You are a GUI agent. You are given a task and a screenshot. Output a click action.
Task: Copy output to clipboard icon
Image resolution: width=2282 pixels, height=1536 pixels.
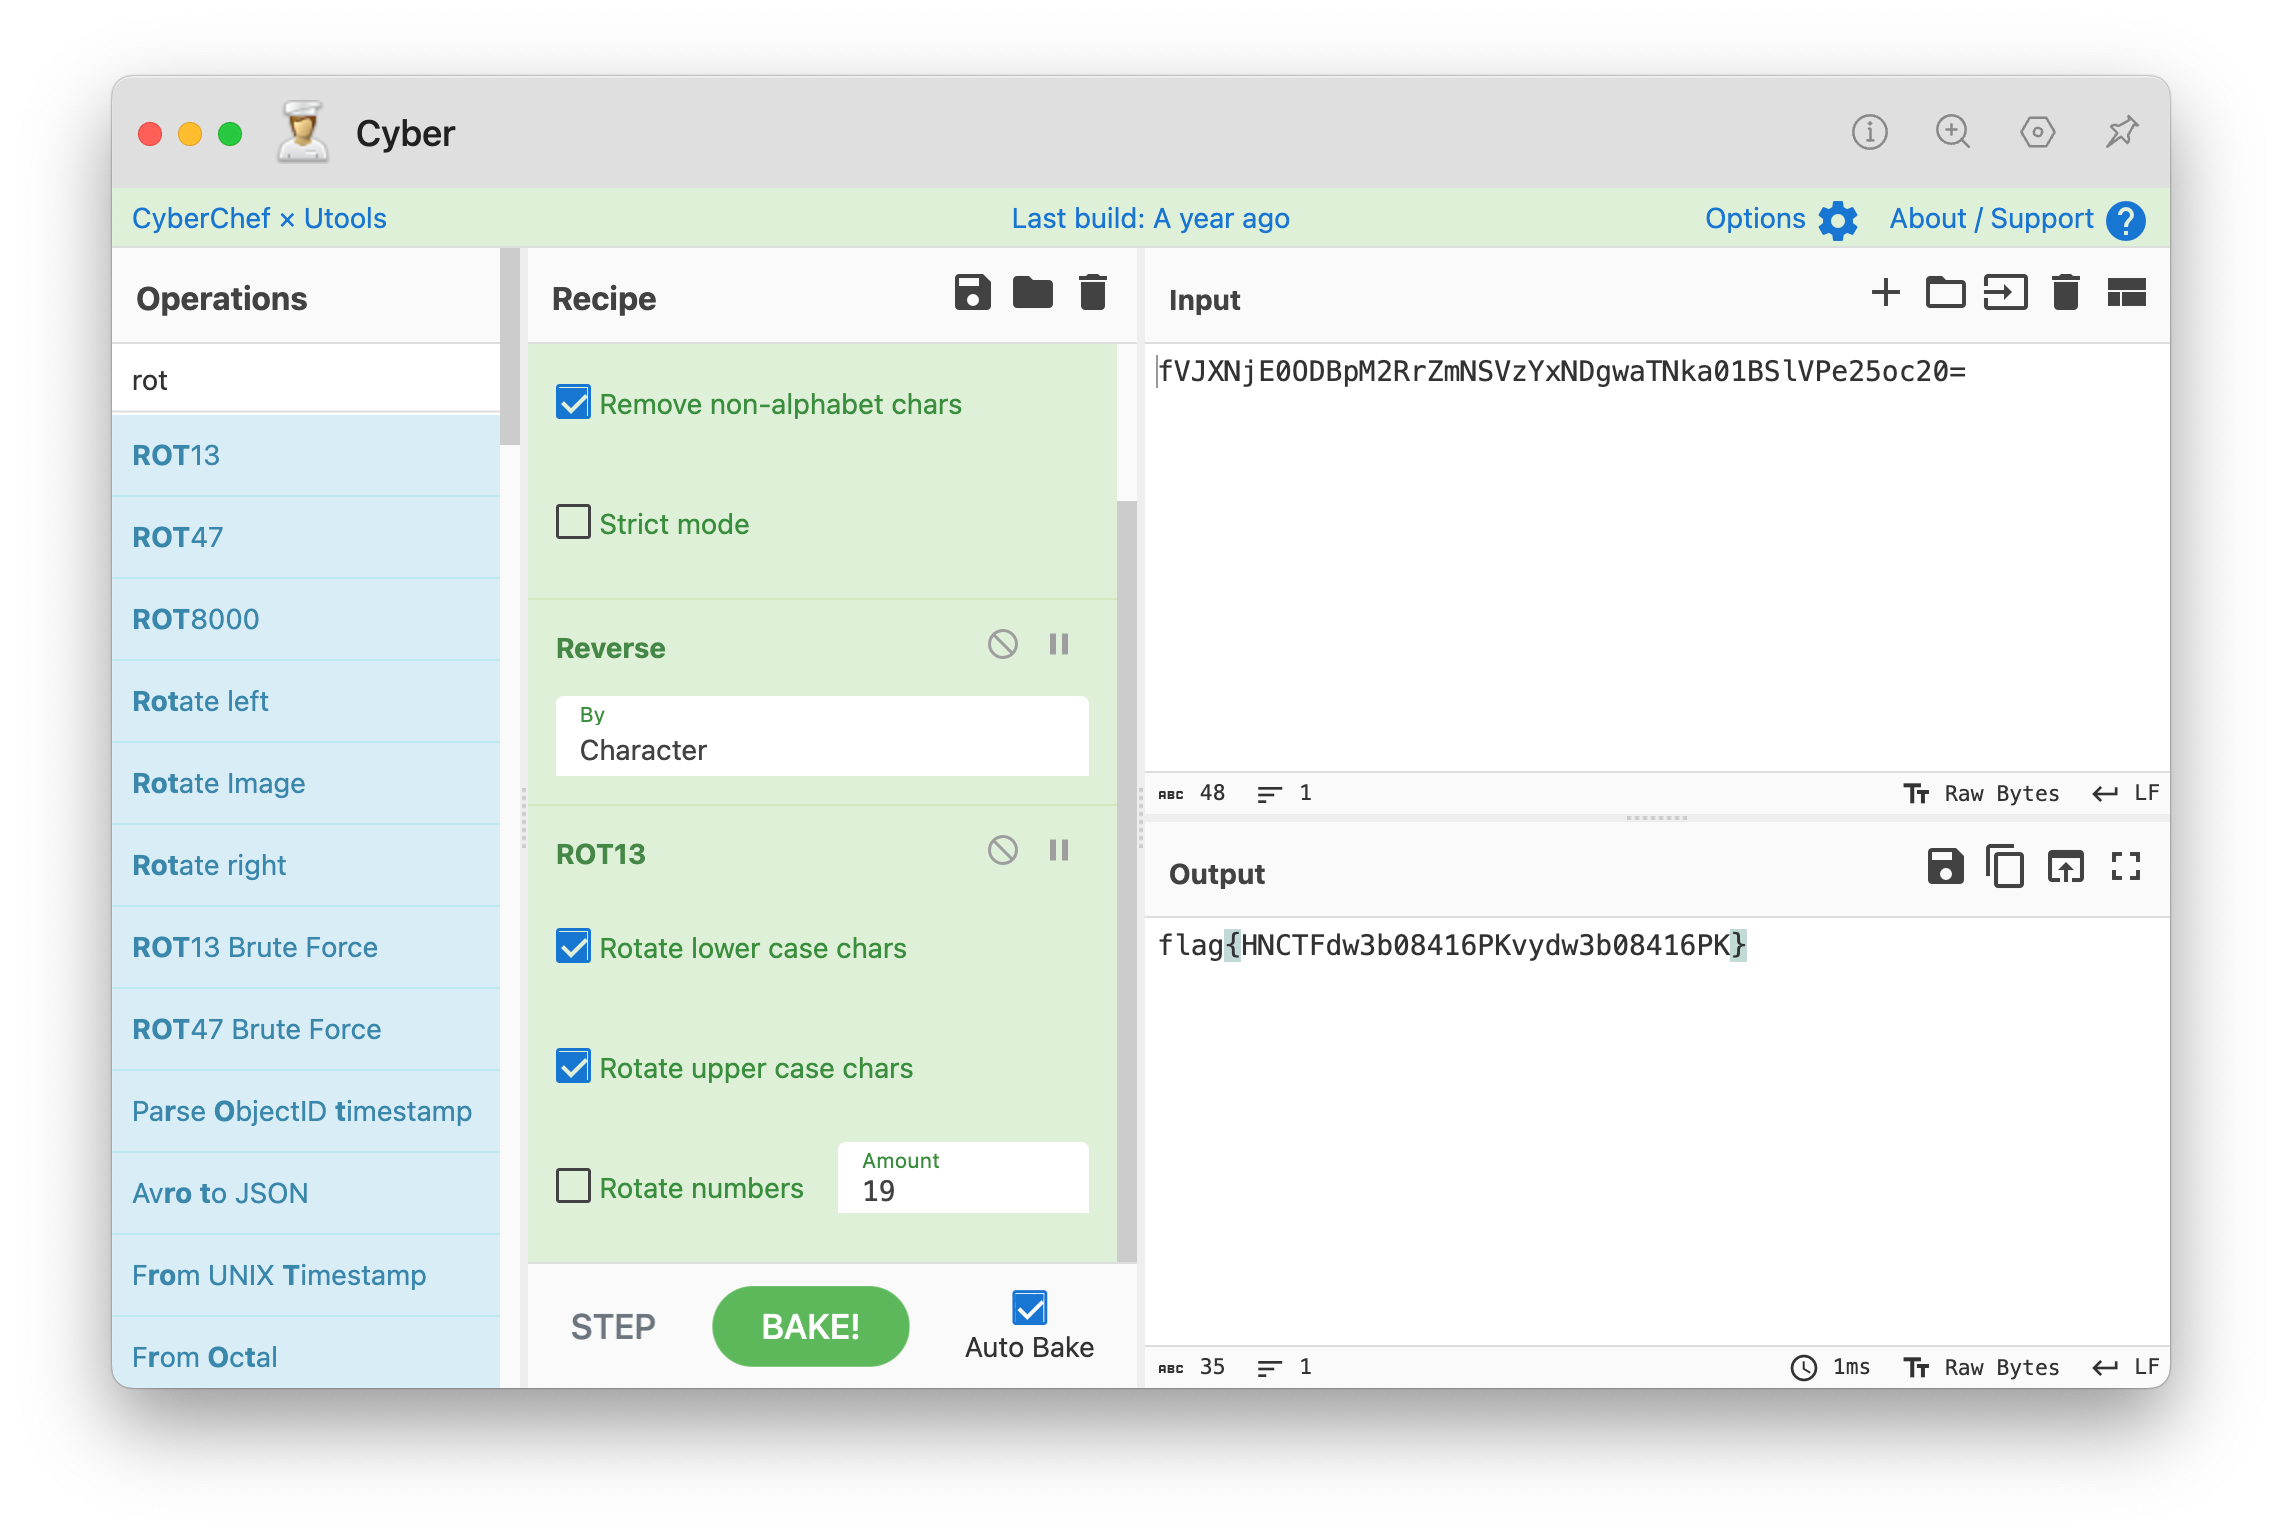[x=2005, y=866]
